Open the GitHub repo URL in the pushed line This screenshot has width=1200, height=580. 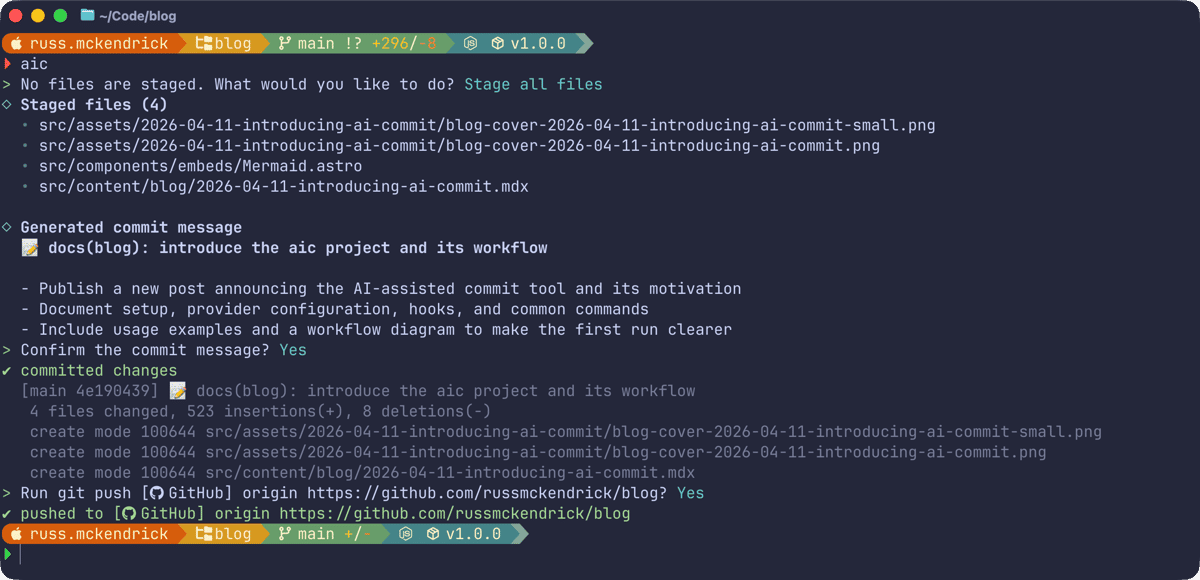(455, 514)
